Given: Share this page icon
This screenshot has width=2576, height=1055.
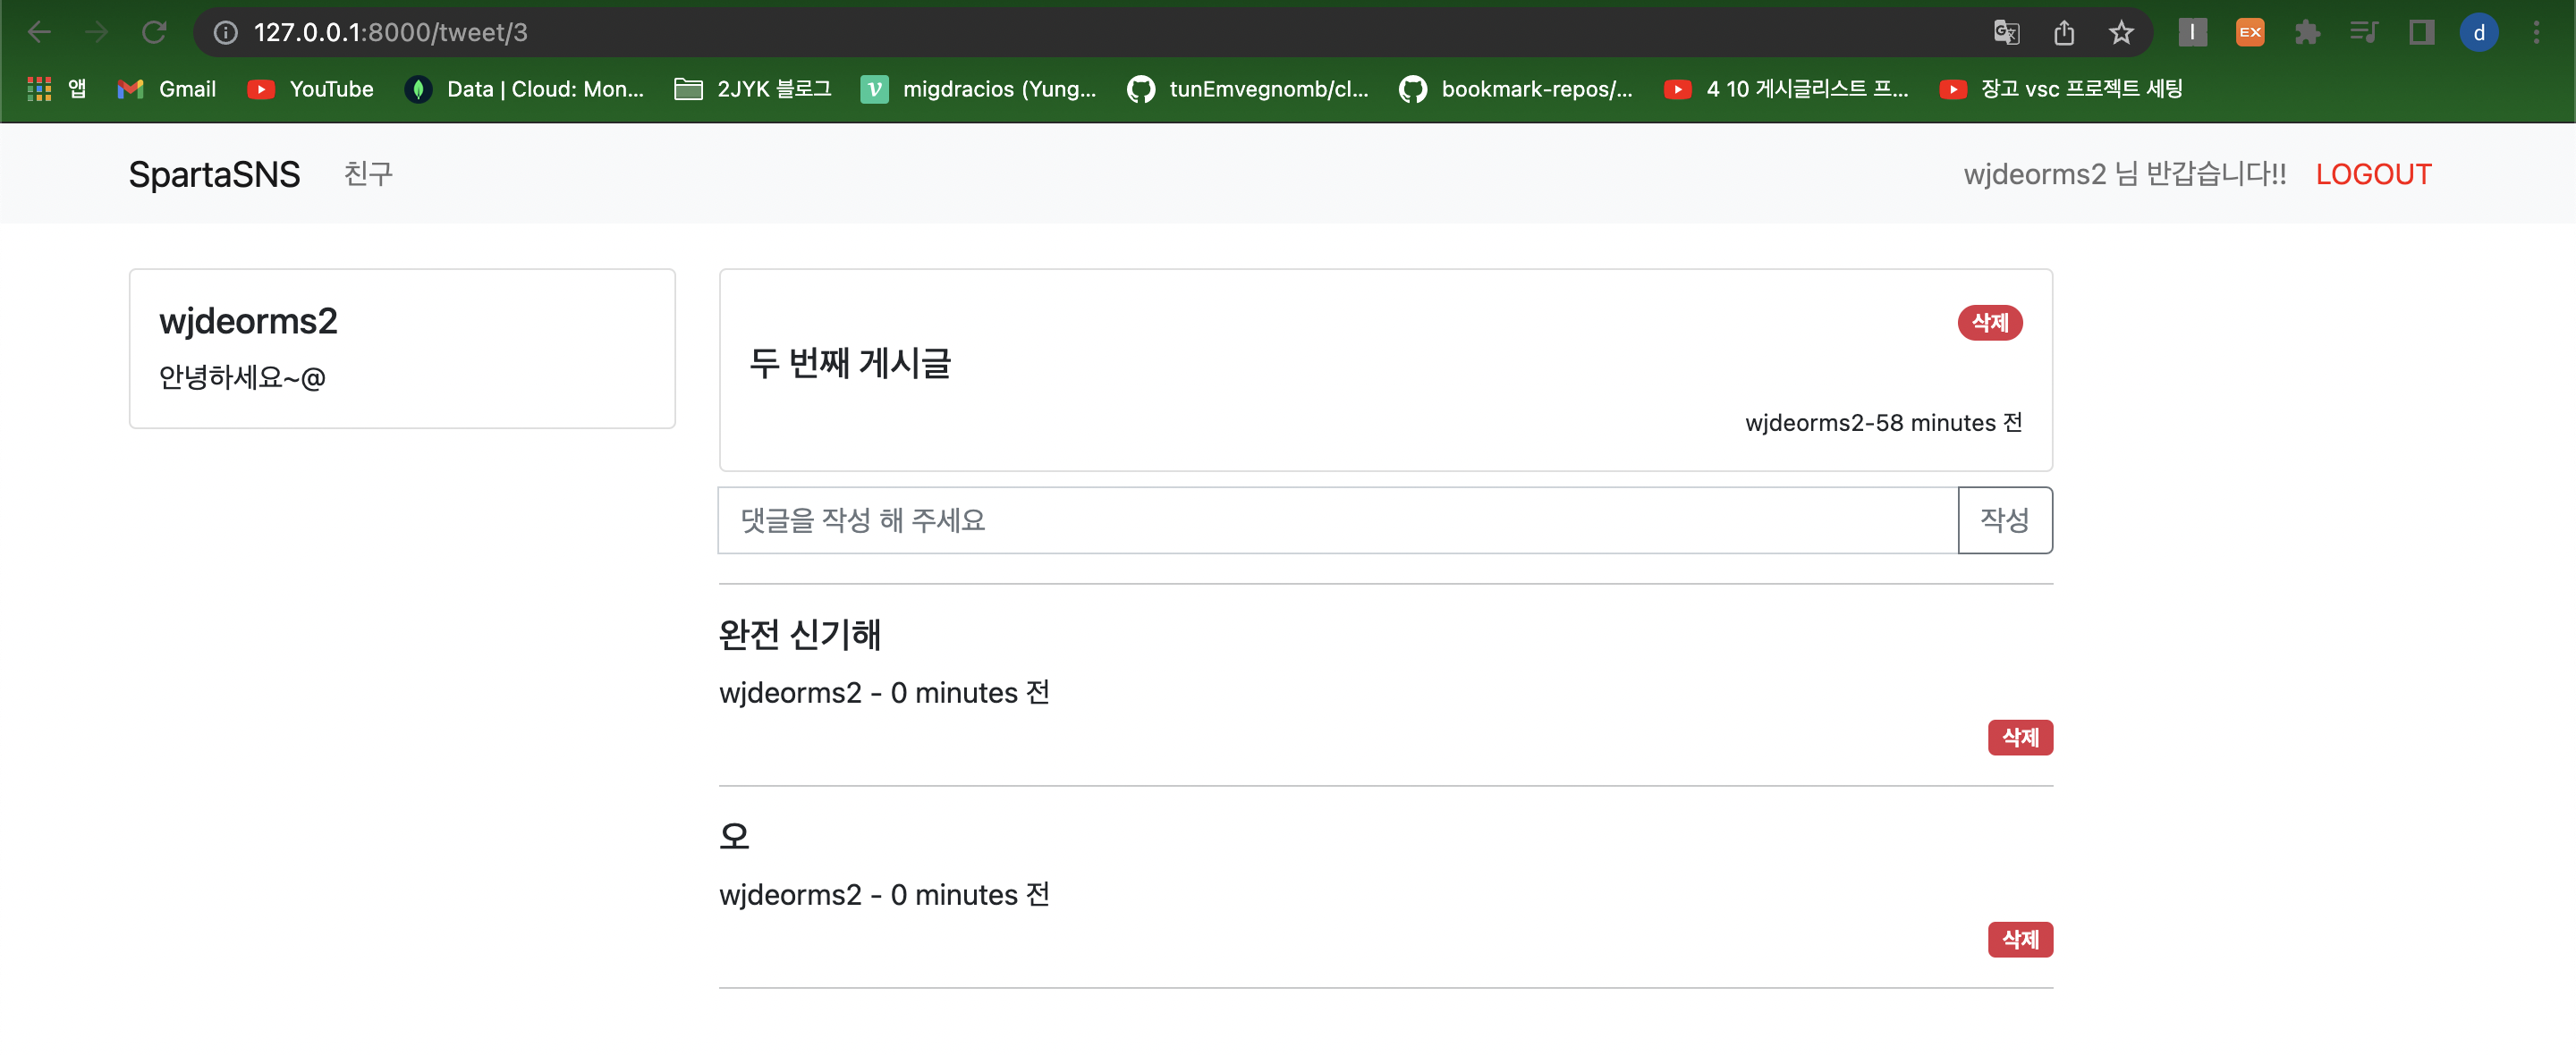Looking at the screenshot, I should pyautogui.click(x=2064, y=33).
